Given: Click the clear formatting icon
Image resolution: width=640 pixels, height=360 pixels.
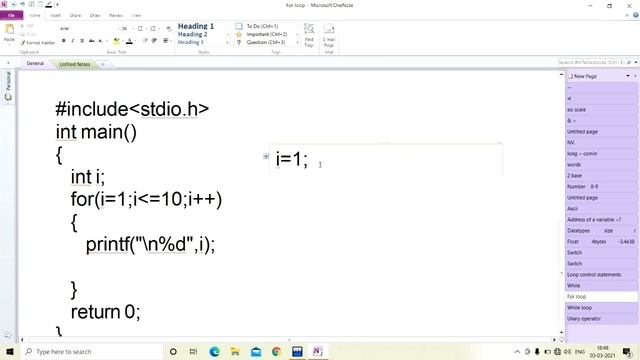Looking at the screenshot, I should point(169,29).
